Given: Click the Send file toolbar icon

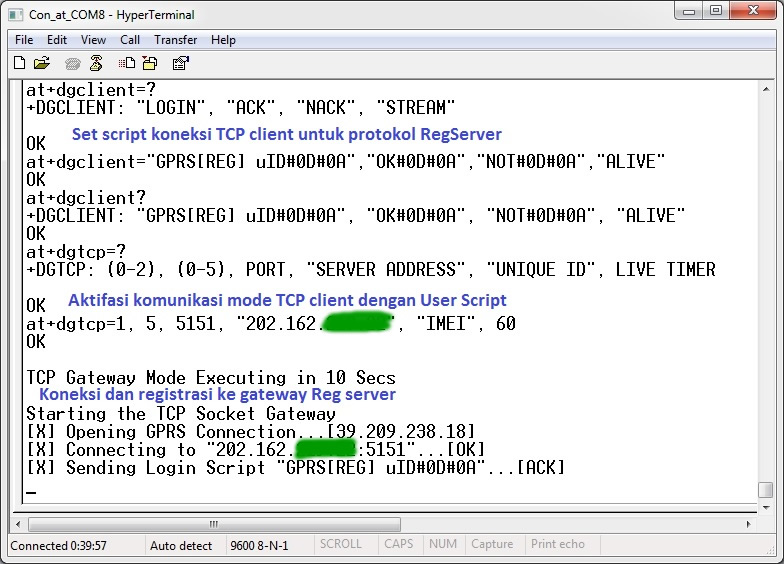Looking at the screenshot, I should click(x=128, y=63).
